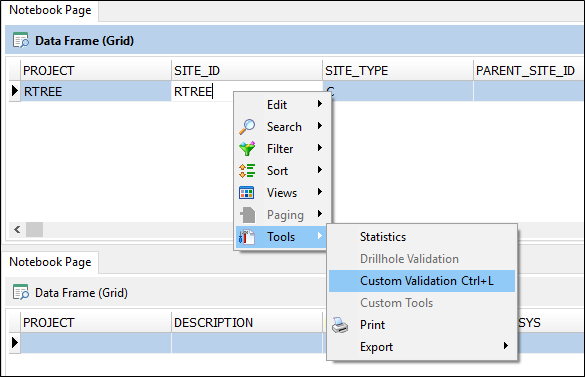This screenshot has height=377, width=585.
Task: Click the Filter funnel icon
Action: pos(247,149)
